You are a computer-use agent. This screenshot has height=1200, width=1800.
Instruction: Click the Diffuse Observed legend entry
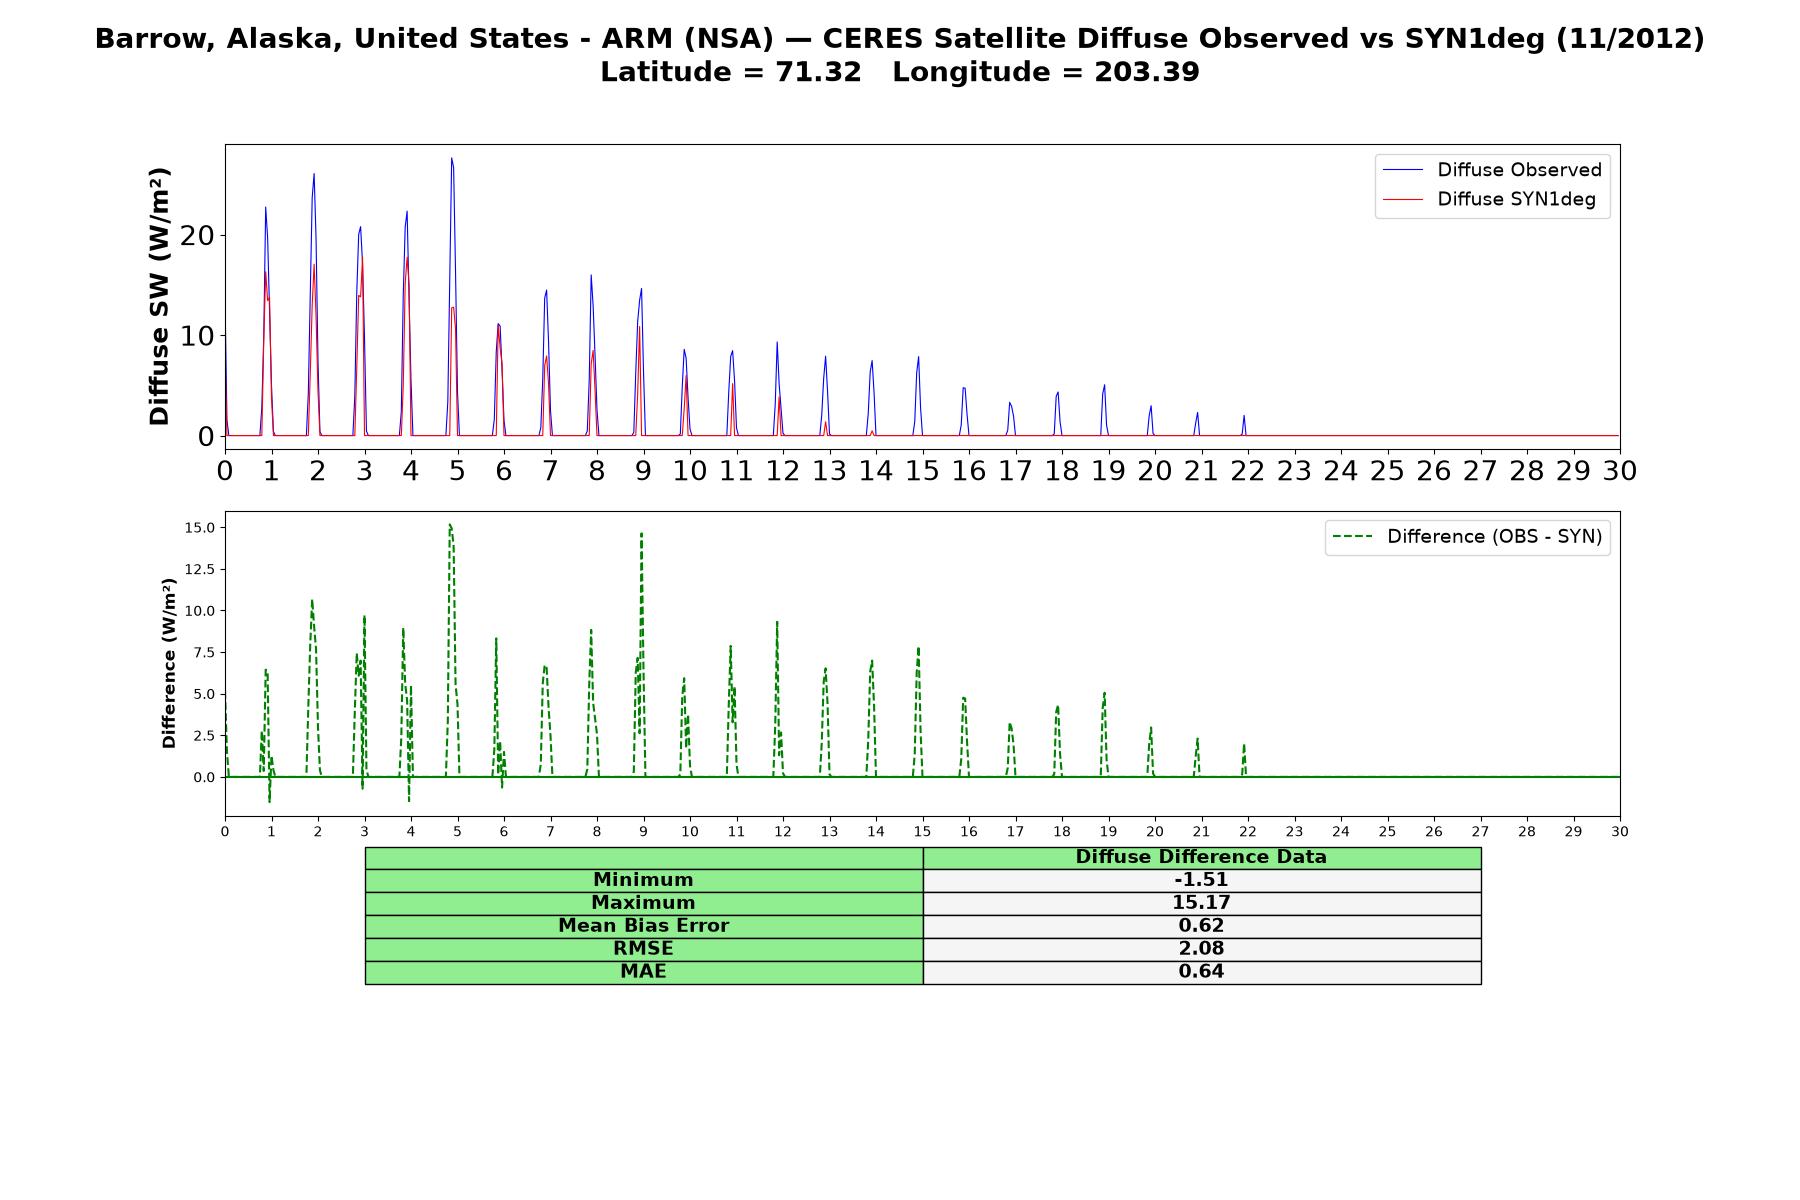point(1492,170)
